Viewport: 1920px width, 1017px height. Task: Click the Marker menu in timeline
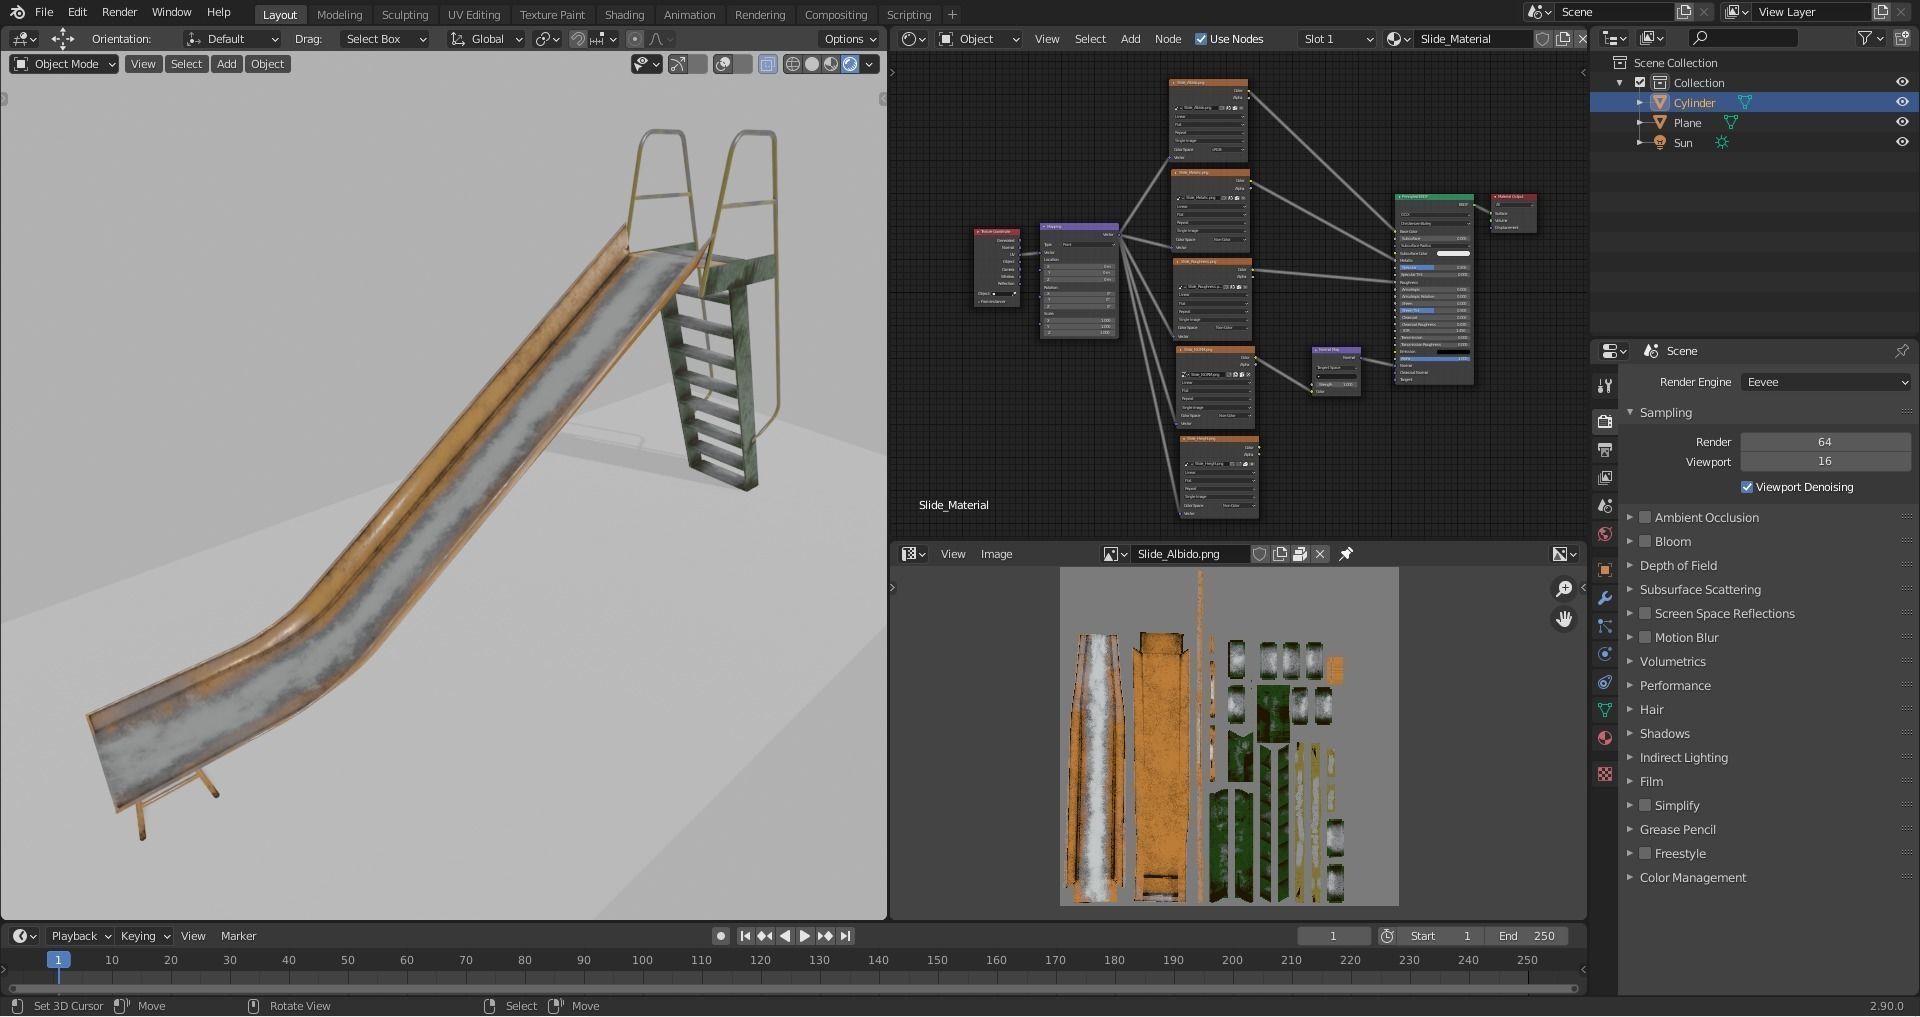click(x=238, y=936)
